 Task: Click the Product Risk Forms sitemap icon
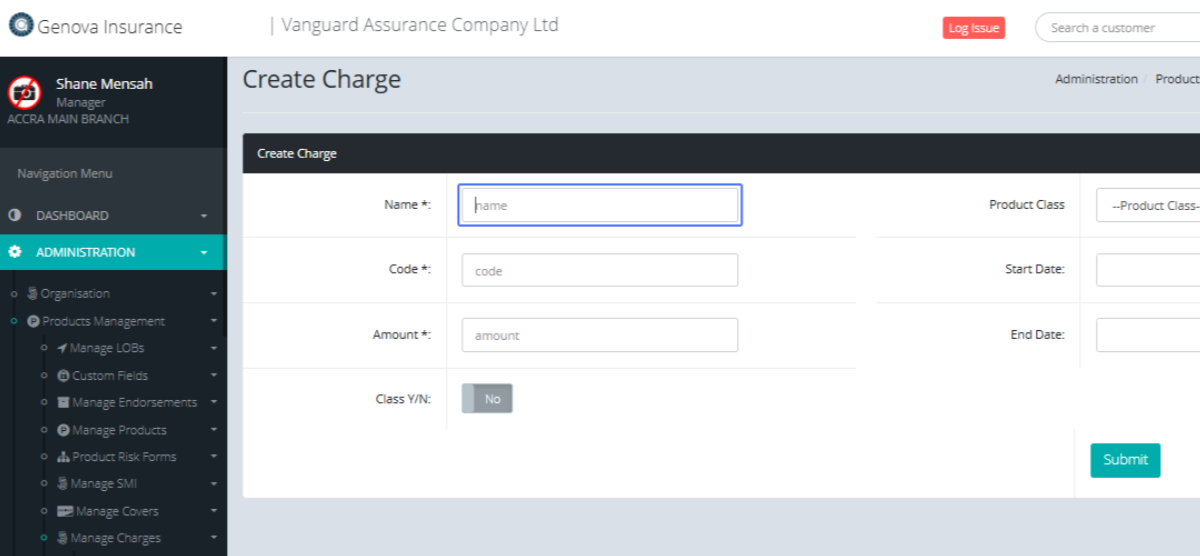63,457
